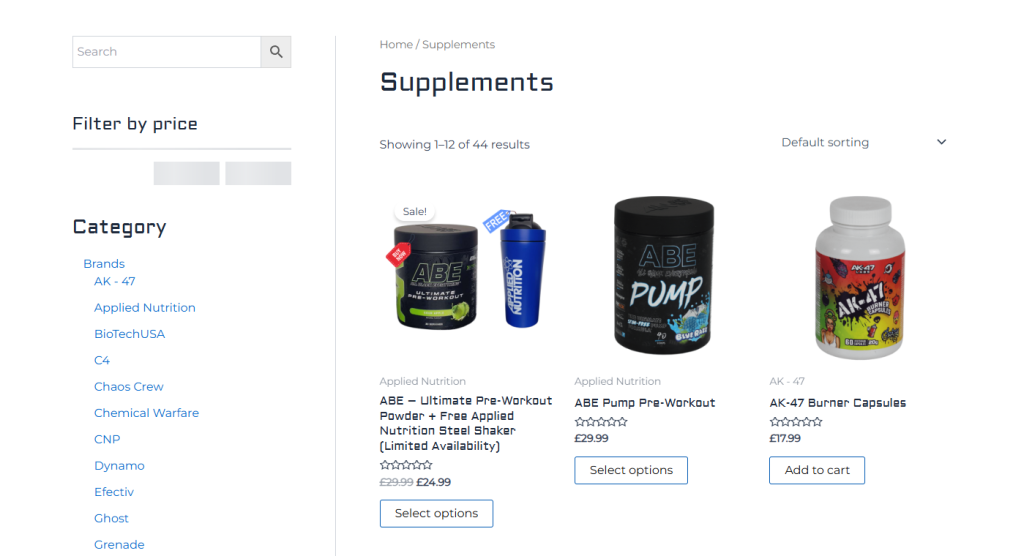Go to Home in breadcrumb

click(x=396, y=44)
